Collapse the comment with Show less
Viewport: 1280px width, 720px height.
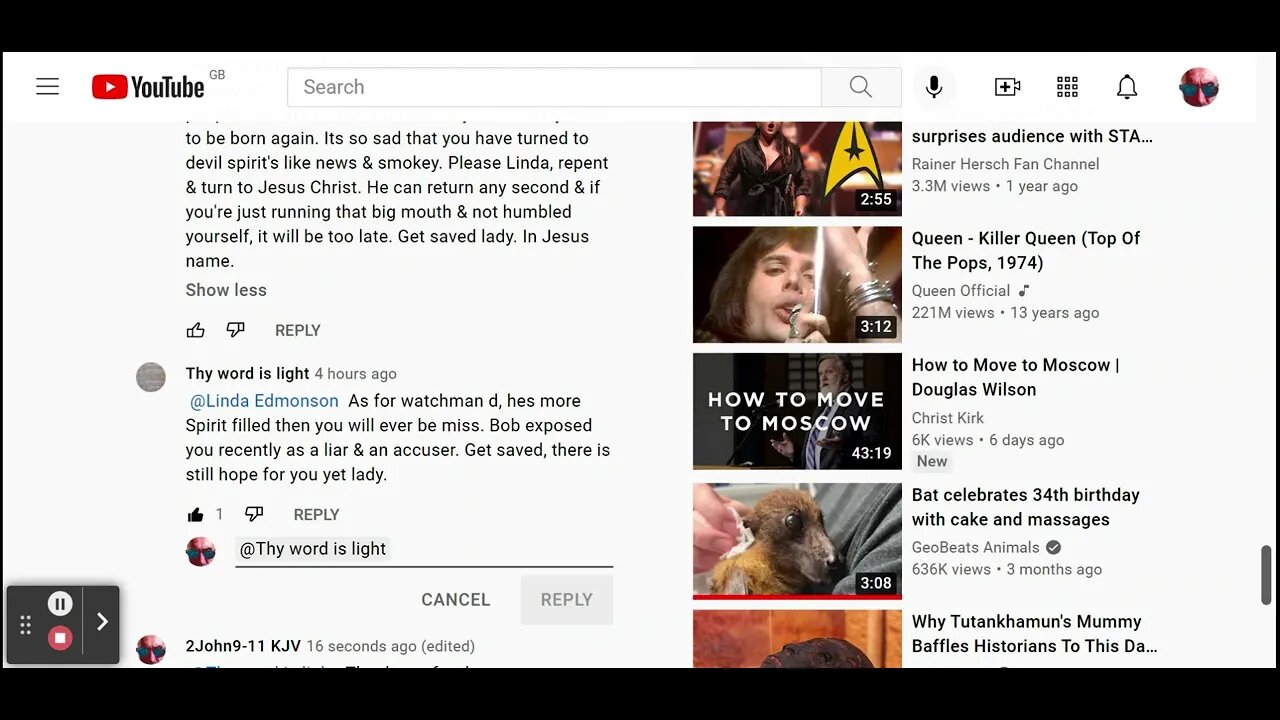click(x=226, y=290)
